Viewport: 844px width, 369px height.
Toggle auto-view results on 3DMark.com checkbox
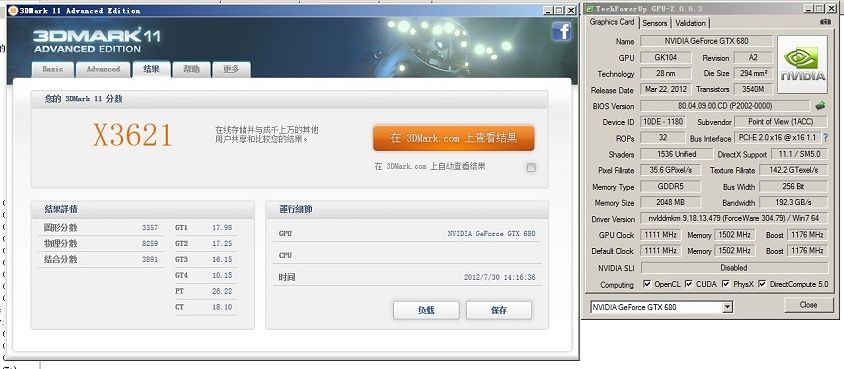pos(531,167)
